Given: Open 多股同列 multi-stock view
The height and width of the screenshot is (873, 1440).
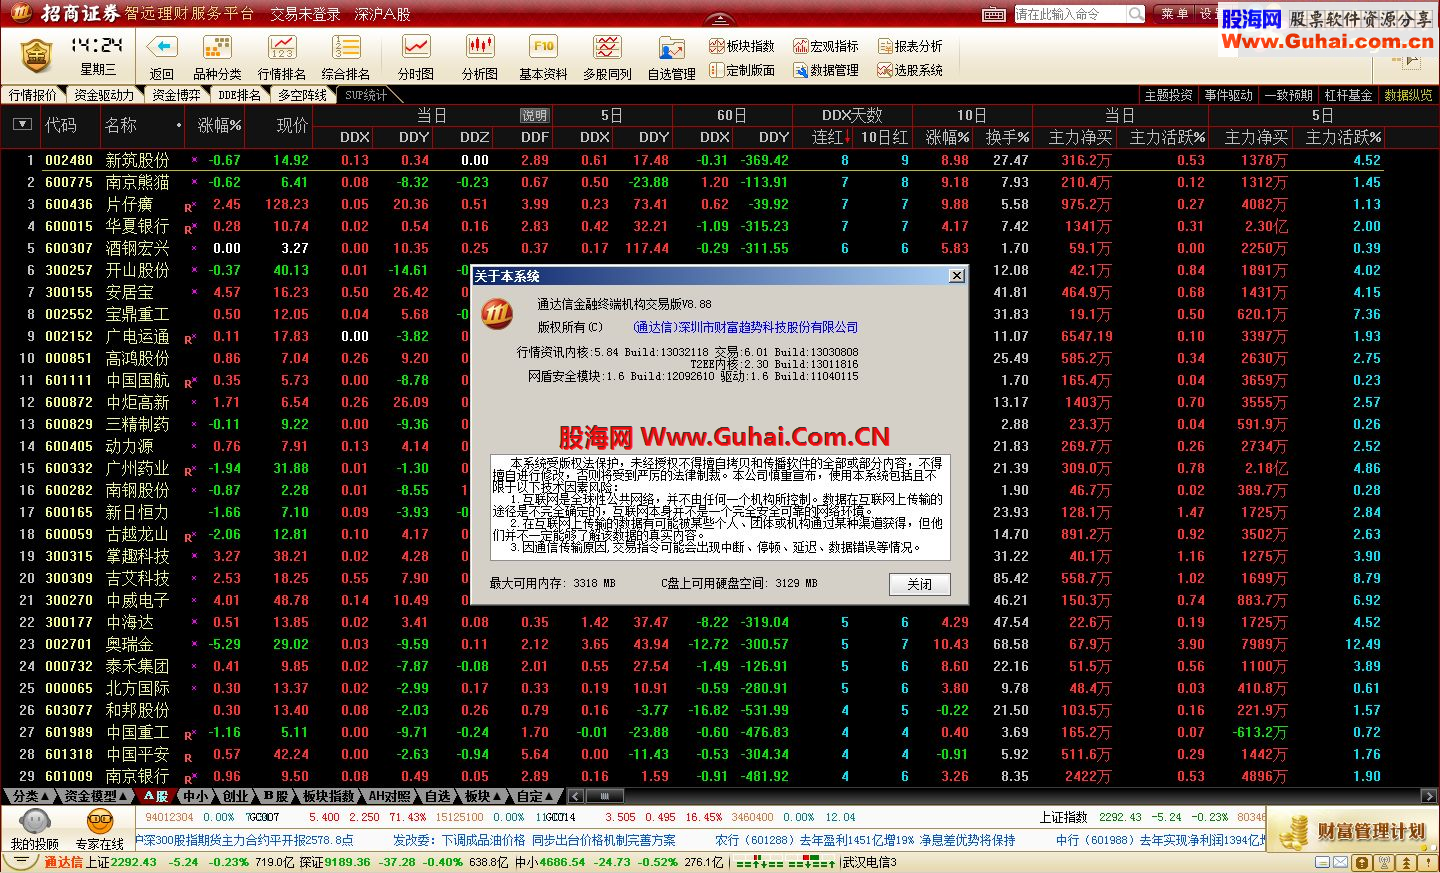Looking at the screenshot, I should click(x=607, y=48).
